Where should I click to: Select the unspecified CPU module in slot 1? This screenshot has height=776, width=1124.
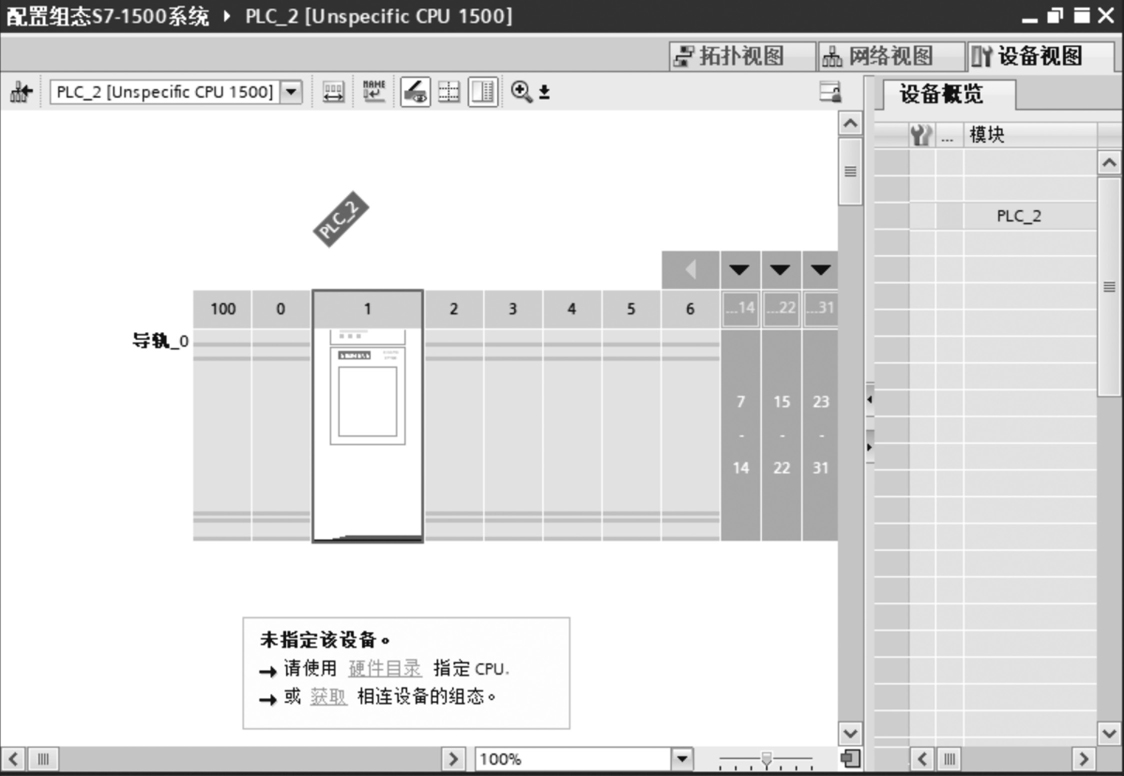click(x=368, y=433)
